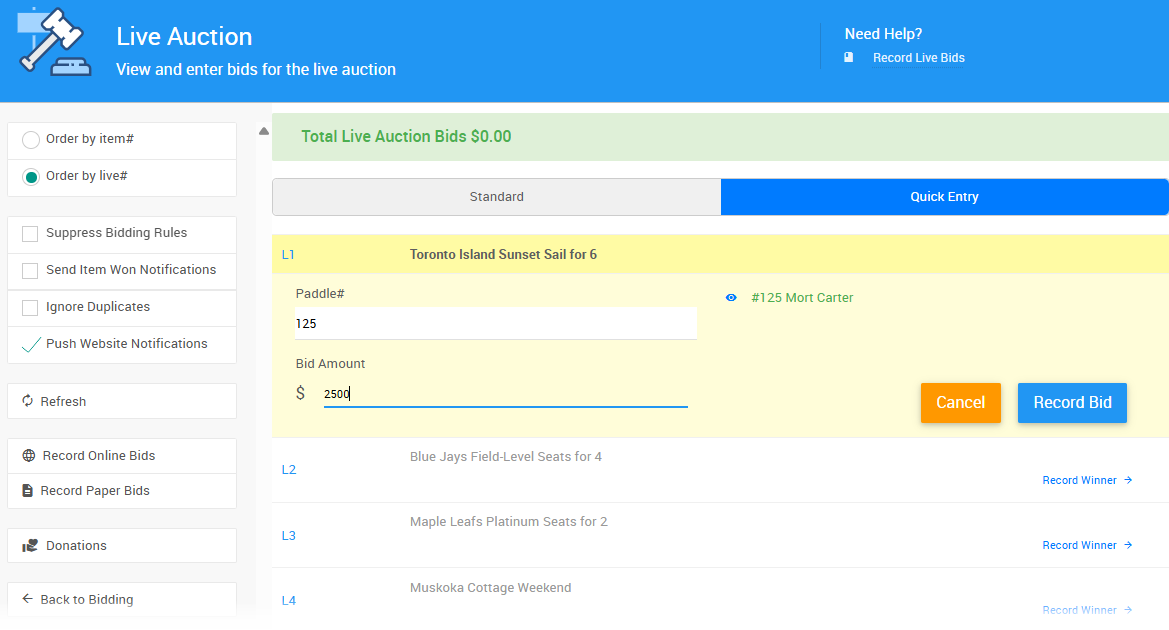The height and width of the screenshot is (630, 1169).
Task: Select the Order by live# radio button
Action: click(31, 177)
